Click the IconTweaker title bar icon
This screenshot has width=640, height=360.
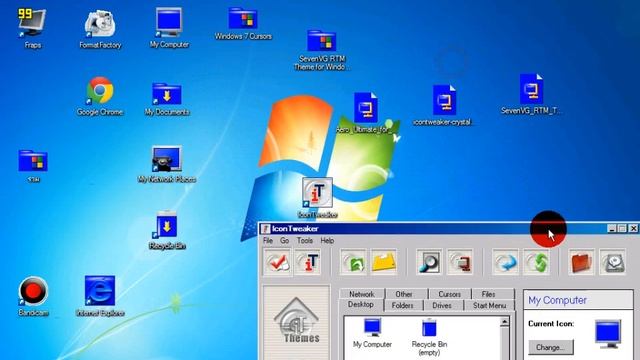click(x=266, y=229)
